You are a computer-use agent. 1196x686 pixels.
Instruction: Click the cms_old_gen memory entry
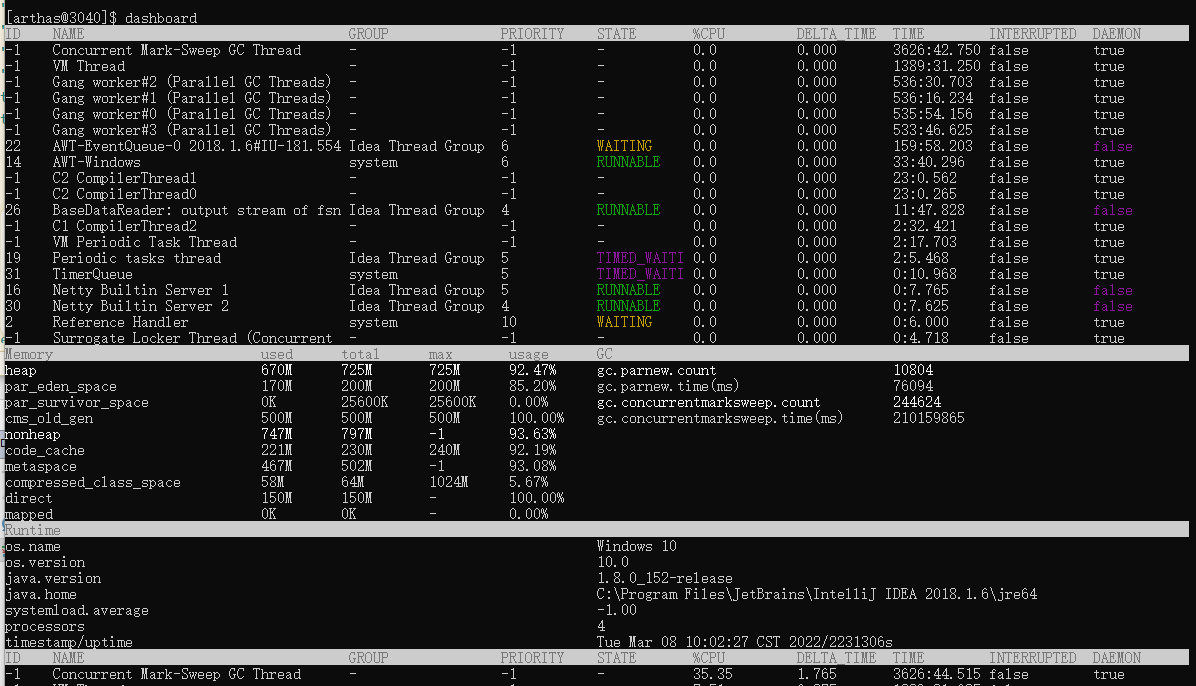pyautogui.click(x=46, y=418)
